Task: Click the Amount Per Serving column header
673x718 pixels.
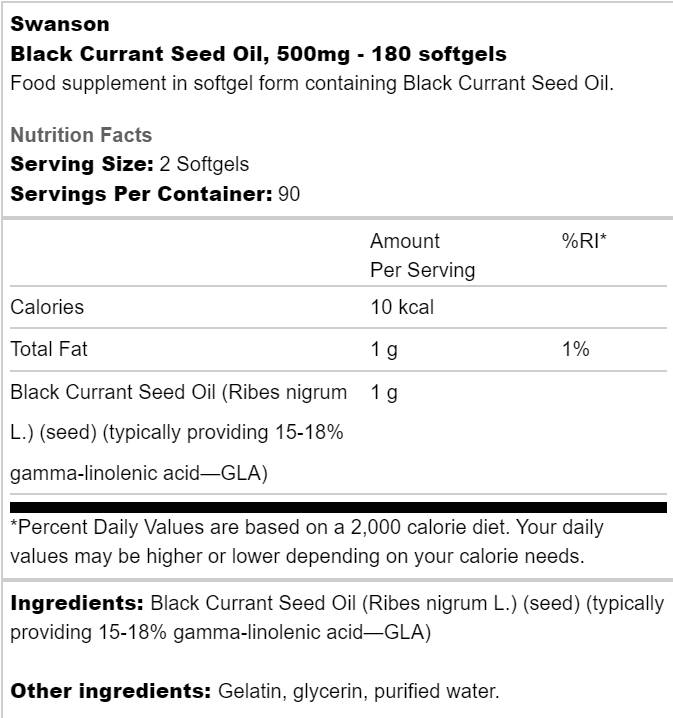Action: [x=422, y=255]
